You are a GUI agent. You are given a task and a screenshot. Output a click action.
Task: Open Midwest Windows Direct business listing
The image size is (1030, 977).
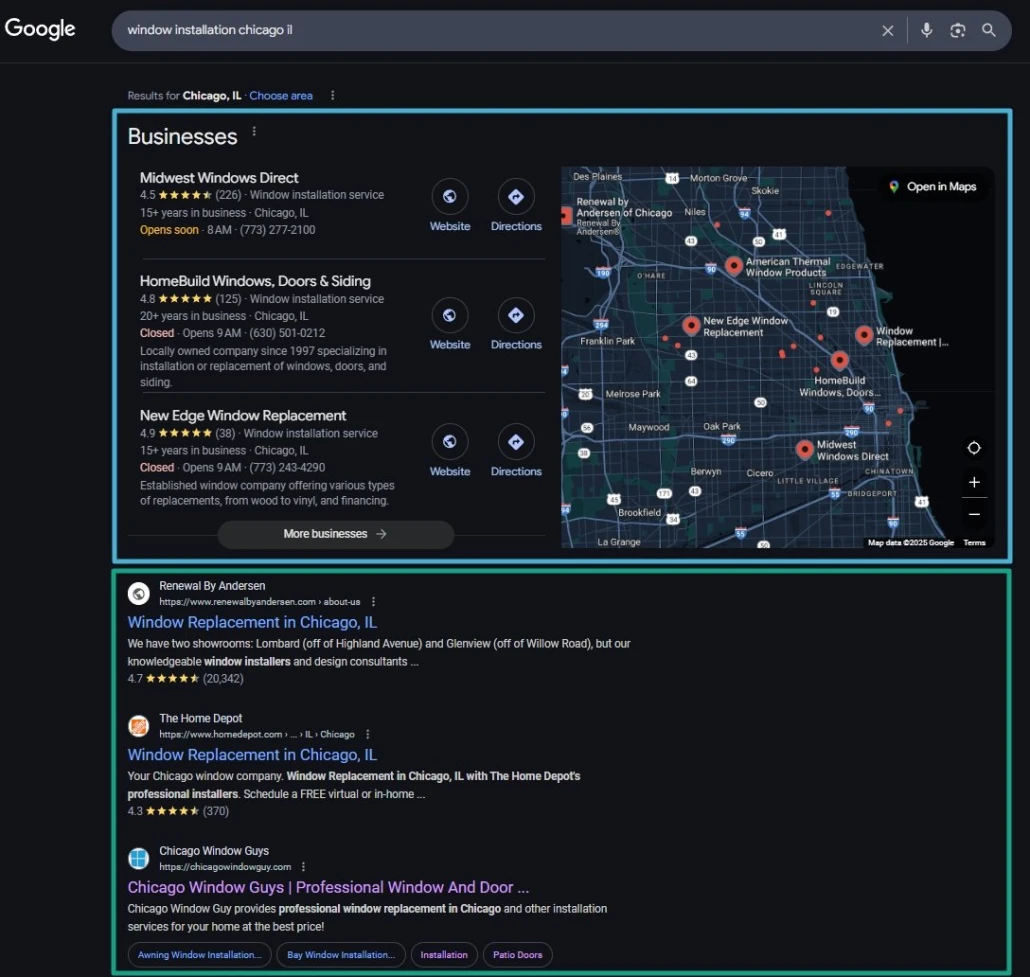coord(219,178)
